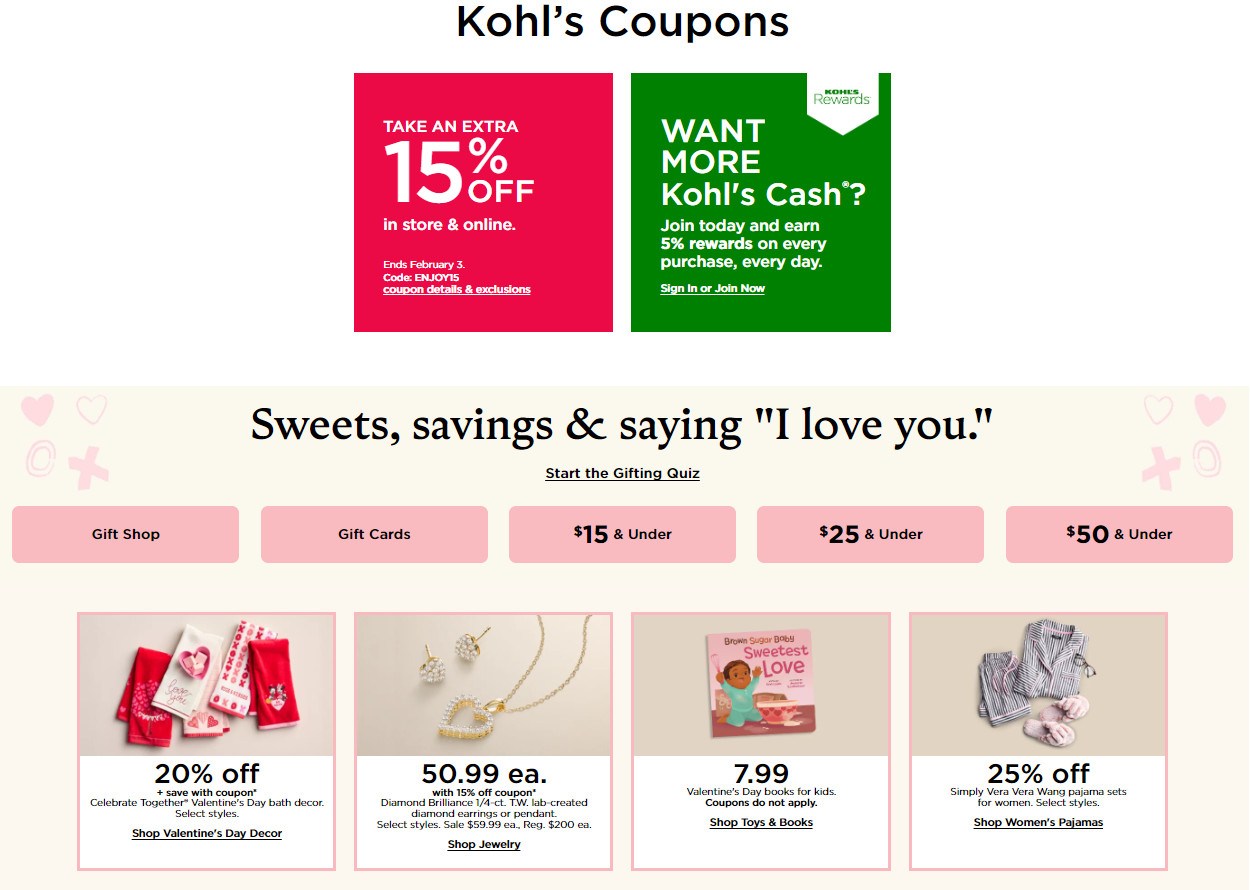Screen dimensions: 1250x890
Task: Open Shop Women's Pajamas
Action: [1038, 822]
